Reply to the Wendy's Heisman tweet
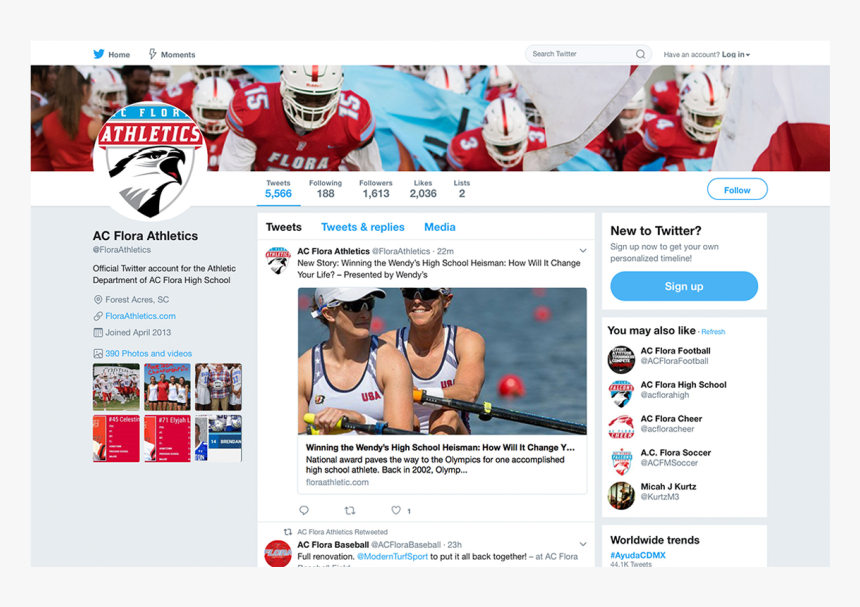The image size is (860, 607). [304, 510]
